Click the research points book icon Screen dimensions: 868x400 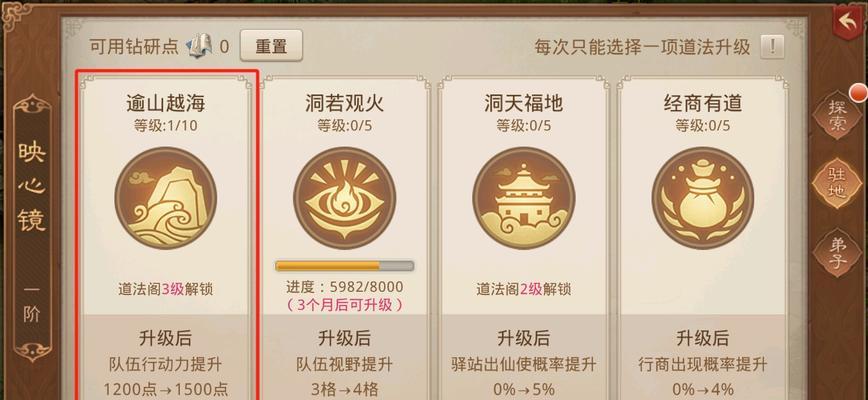199,46
